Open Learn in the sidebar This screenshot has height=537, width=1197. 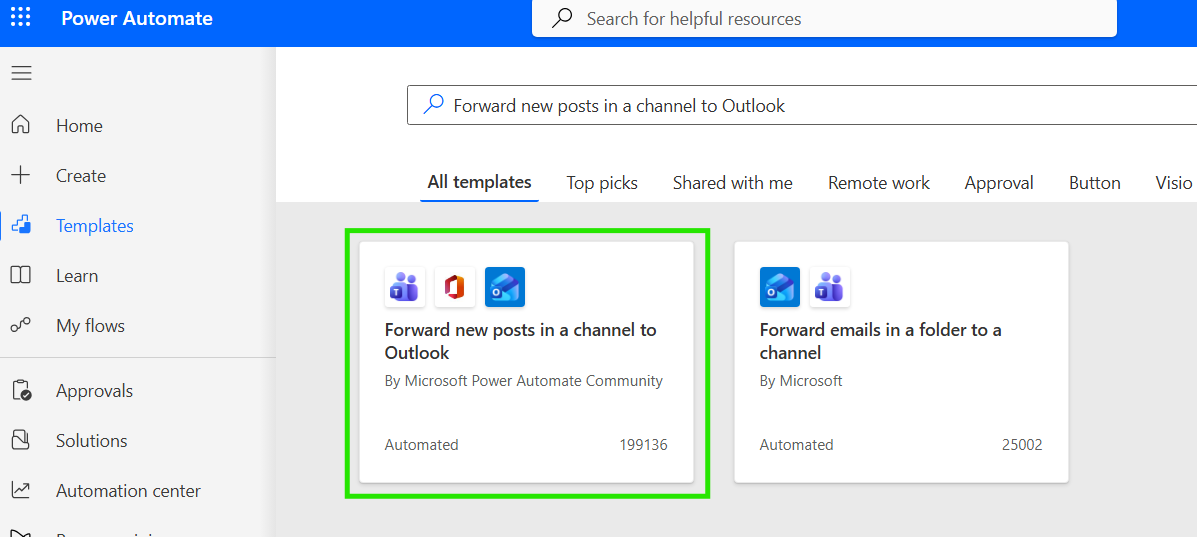[x=77, y=276]
